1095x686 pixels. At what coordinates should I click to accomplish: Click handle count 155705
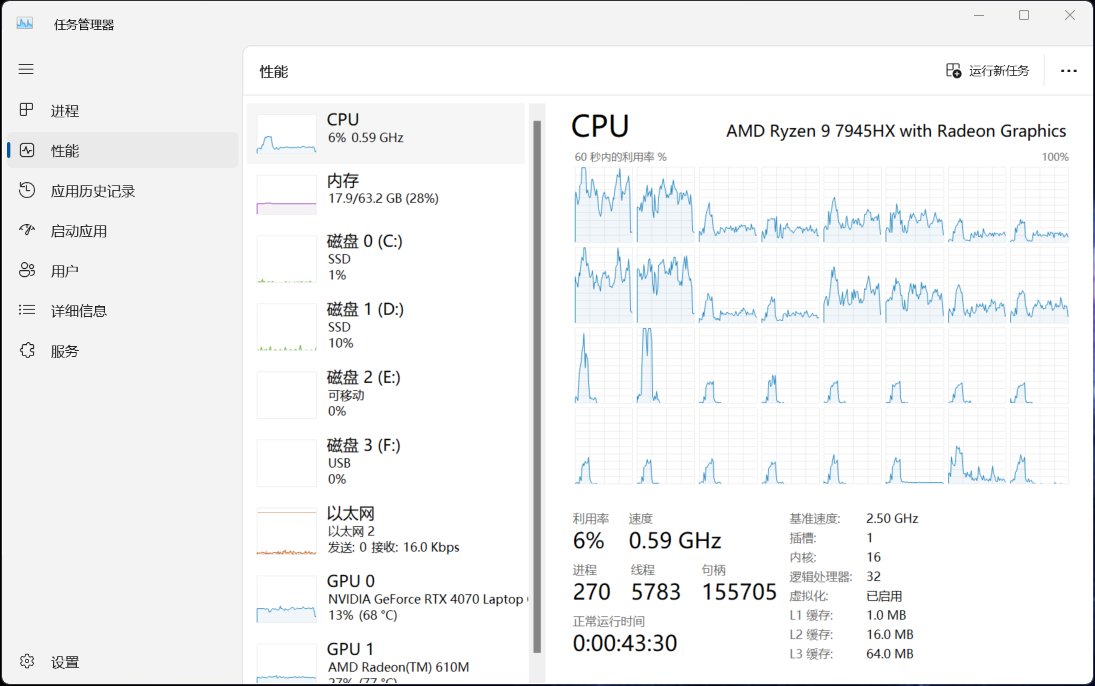739,592
